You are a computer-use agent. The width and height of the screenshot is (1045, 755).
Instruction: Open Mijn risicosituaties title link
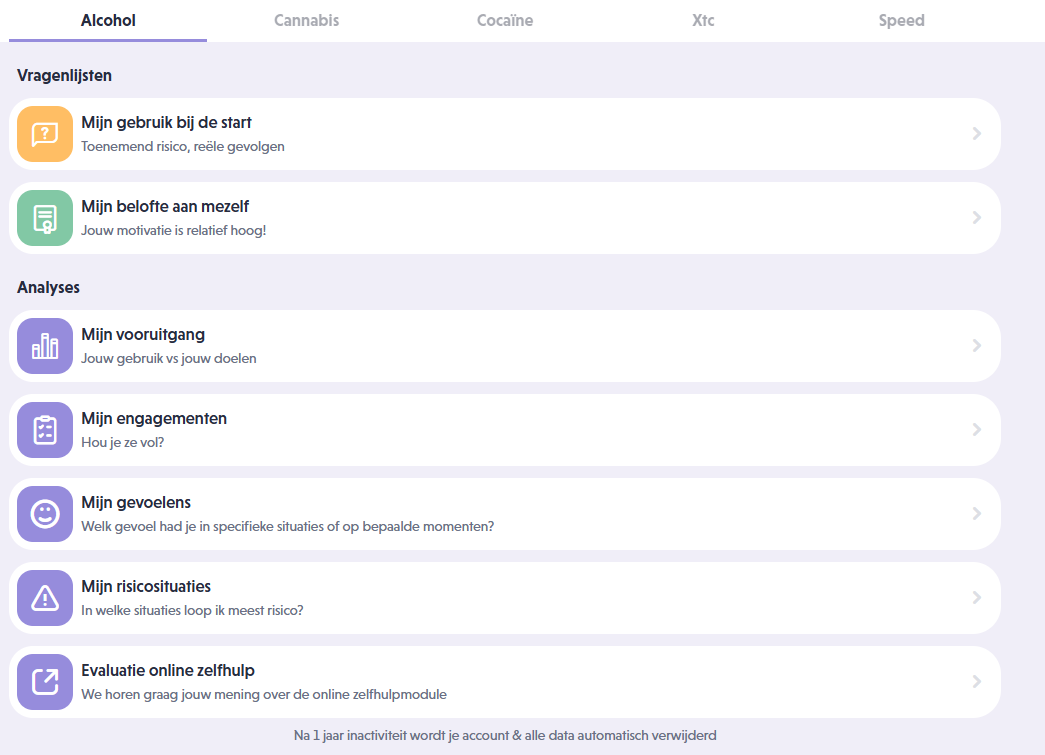[146, 586]
